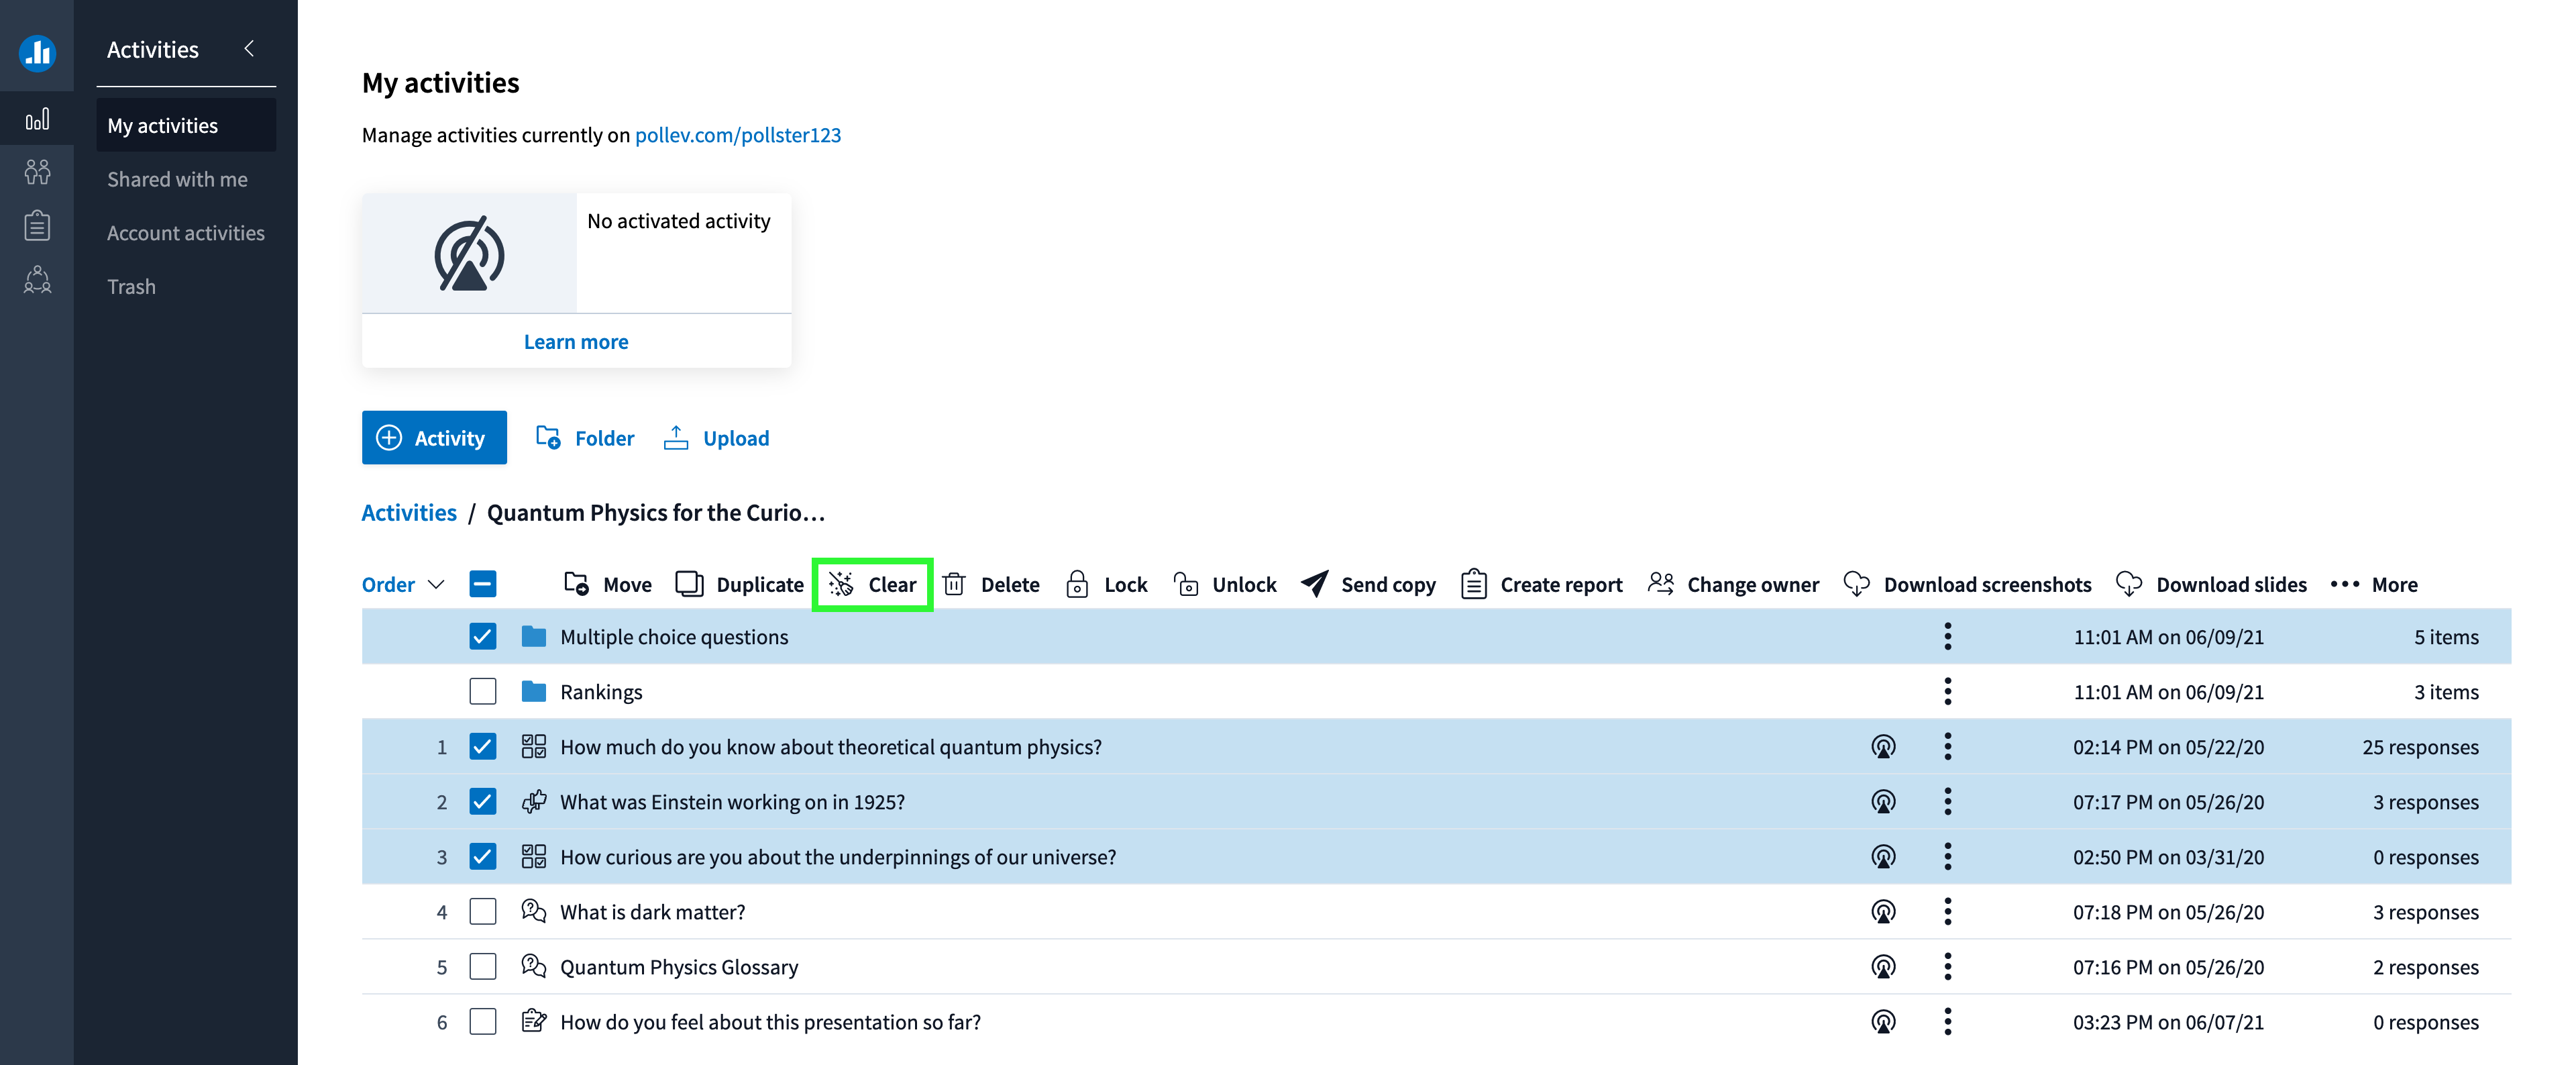This screenshot has width=2576, height=1065.
Task: Open the pollev.com/pollster123 link
Action: (738, 135)
